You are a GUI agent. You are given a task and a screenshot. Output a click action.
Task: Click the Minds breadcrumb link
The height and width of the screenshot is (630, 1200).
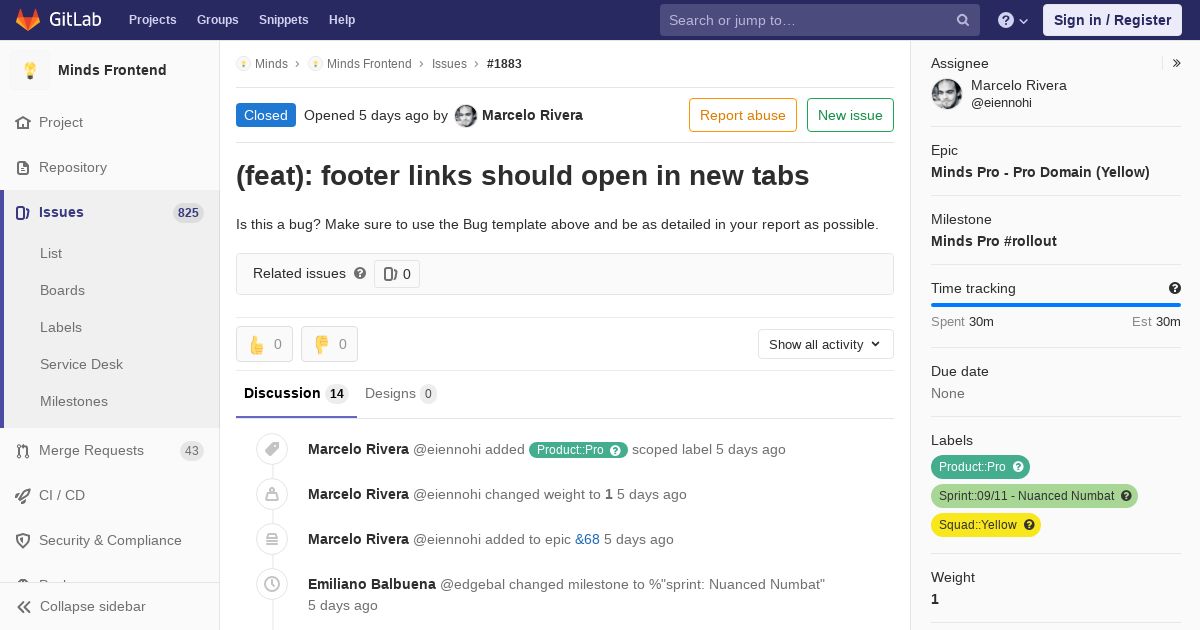coord(271,64)
